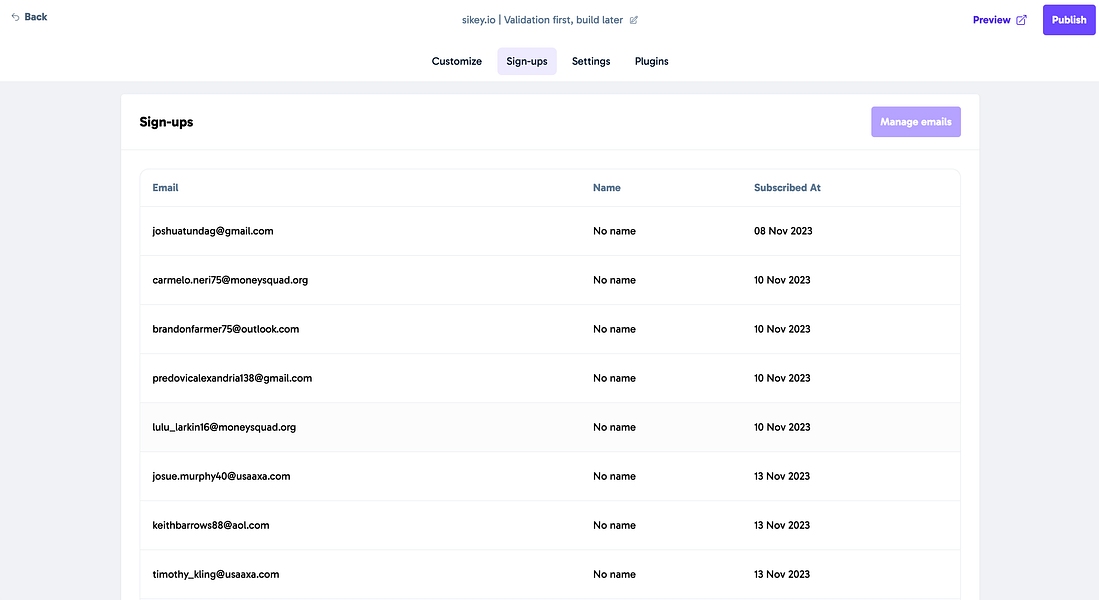
Task: Click the external link icon next to Preview
Action: pyautogui.click(x=1021, y=20)
